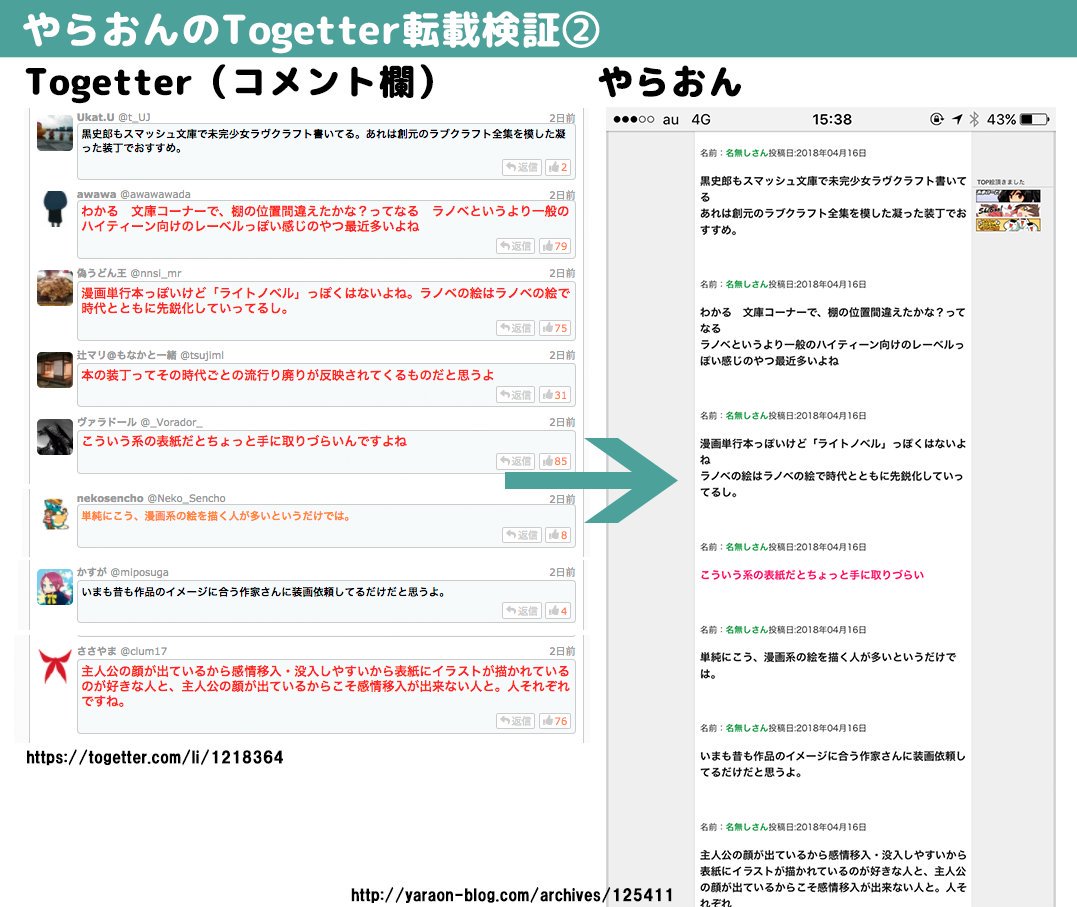Click the red comment 本の装丁ってその時代ごとの
This screenshot has height=907, width=1077.
tap(288, 374)
